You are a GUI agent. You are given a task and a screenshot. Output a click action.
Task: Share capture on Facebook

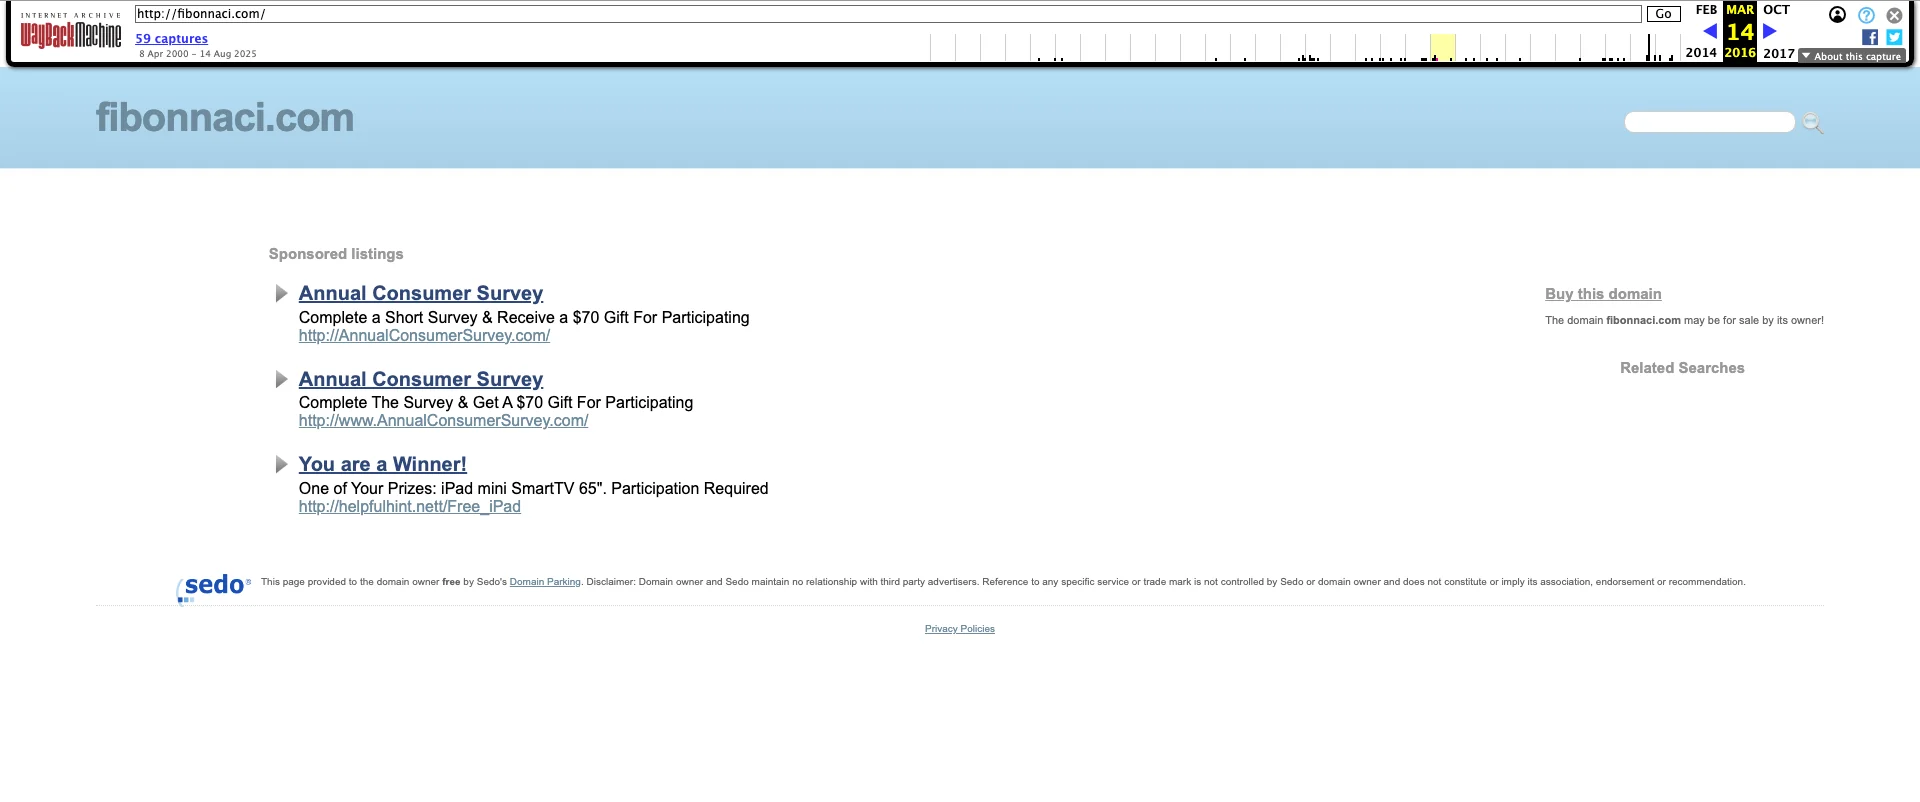(1869, 37)
